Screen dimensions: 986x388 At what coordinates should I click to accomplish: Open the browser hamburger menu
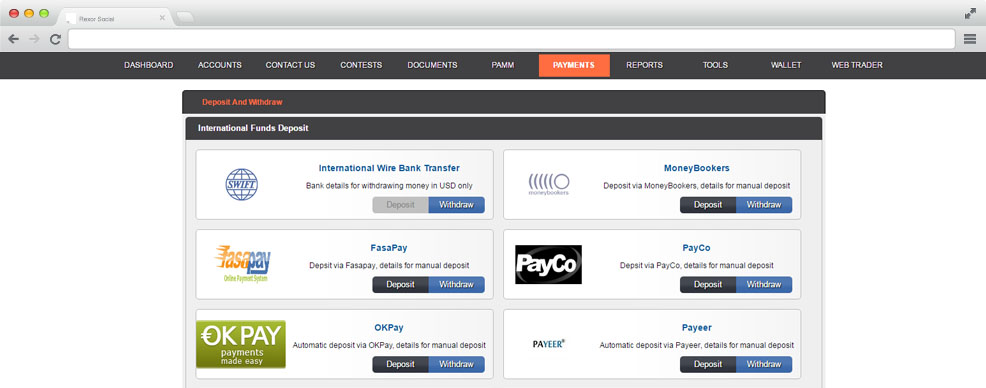pyautogui.click(x=970, y=39)
